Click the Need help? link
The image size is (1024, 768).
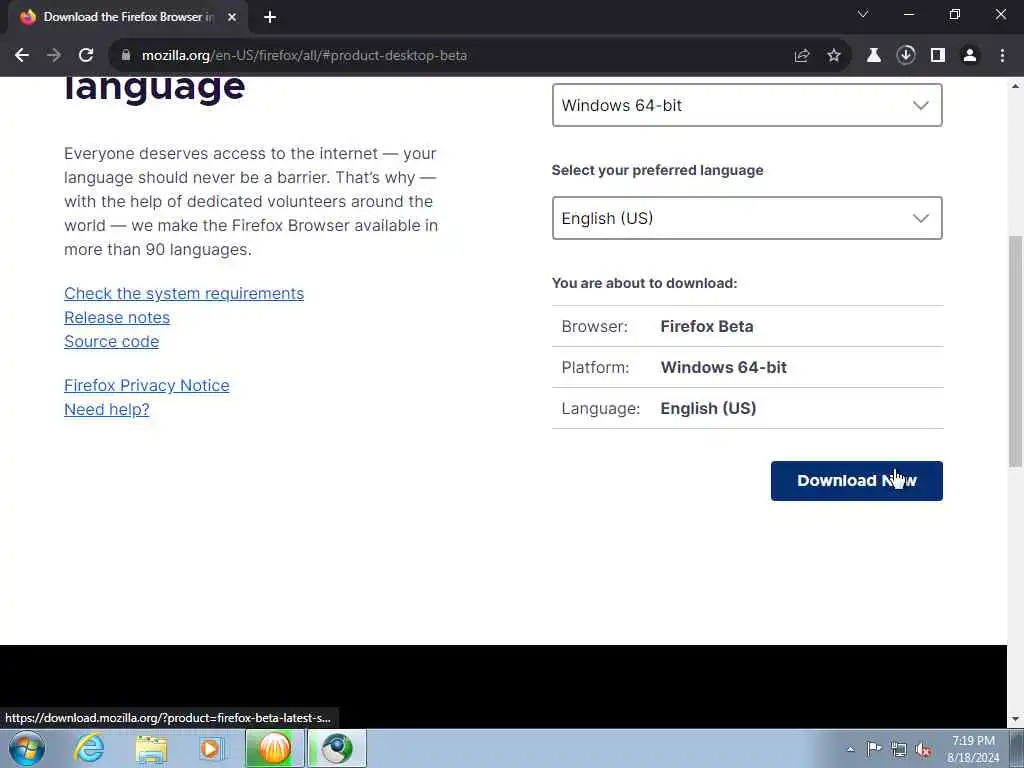pos(106,409)
